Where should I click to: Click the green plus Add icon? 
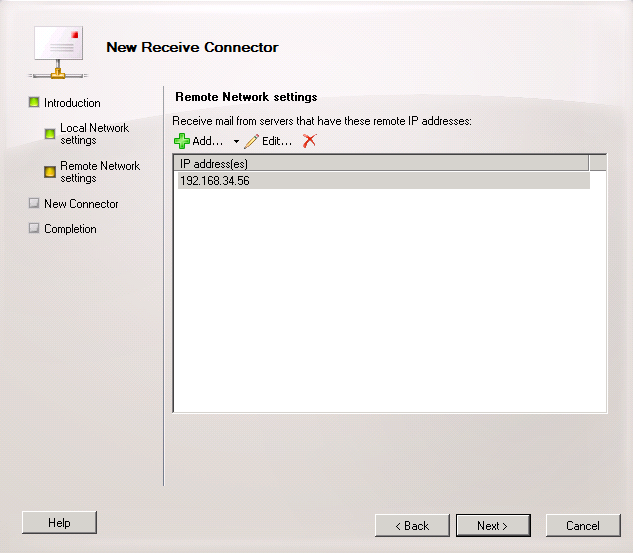tap(182, 141)
